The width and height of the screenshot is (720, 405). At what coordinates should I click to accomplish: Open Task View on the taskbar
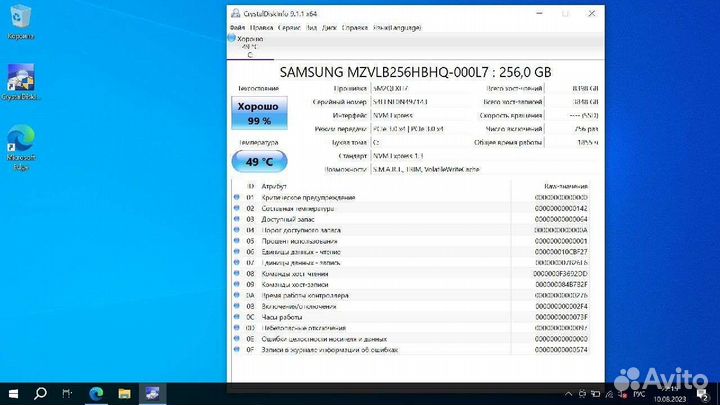click(x=67, y=394)
